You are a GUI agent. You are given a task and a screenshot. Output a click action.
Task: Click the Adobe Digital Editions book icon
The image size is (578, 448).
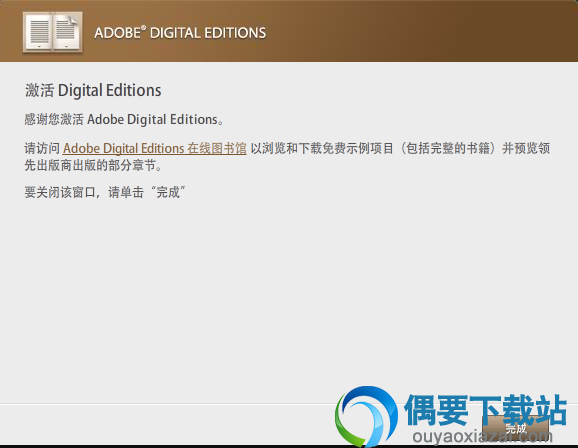(53, 32)
